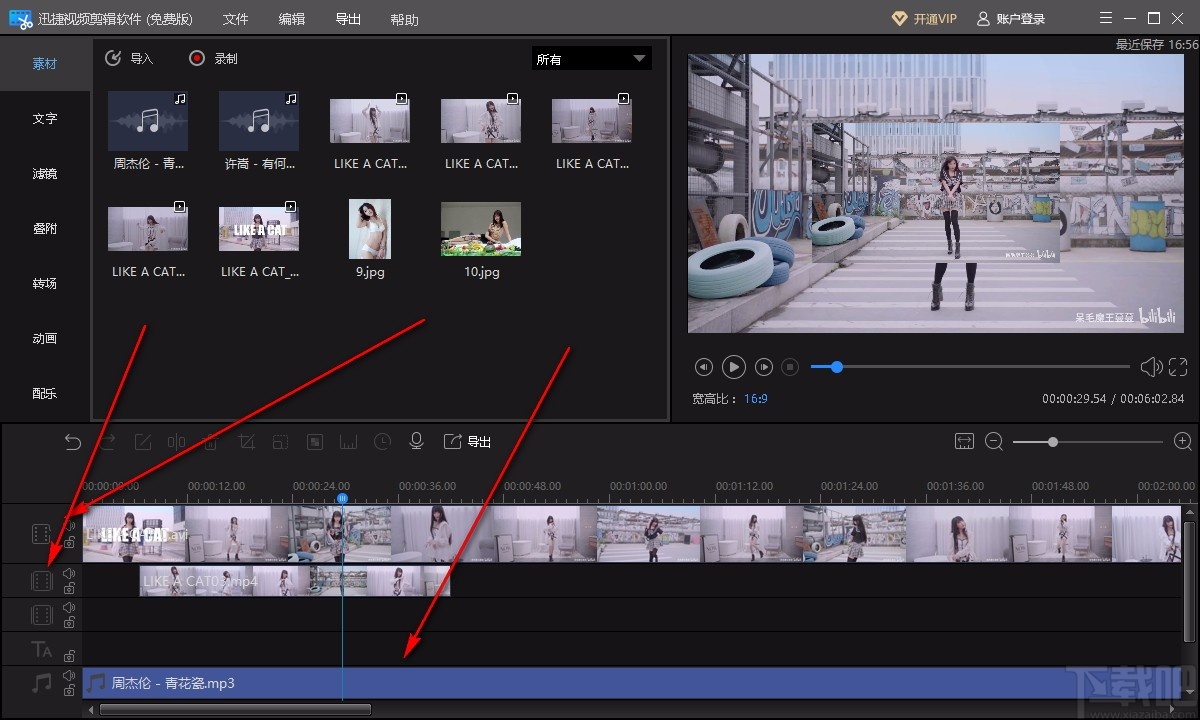1200x720 pixels.
Task: Step to the next frame in preview
Action: 764,367
